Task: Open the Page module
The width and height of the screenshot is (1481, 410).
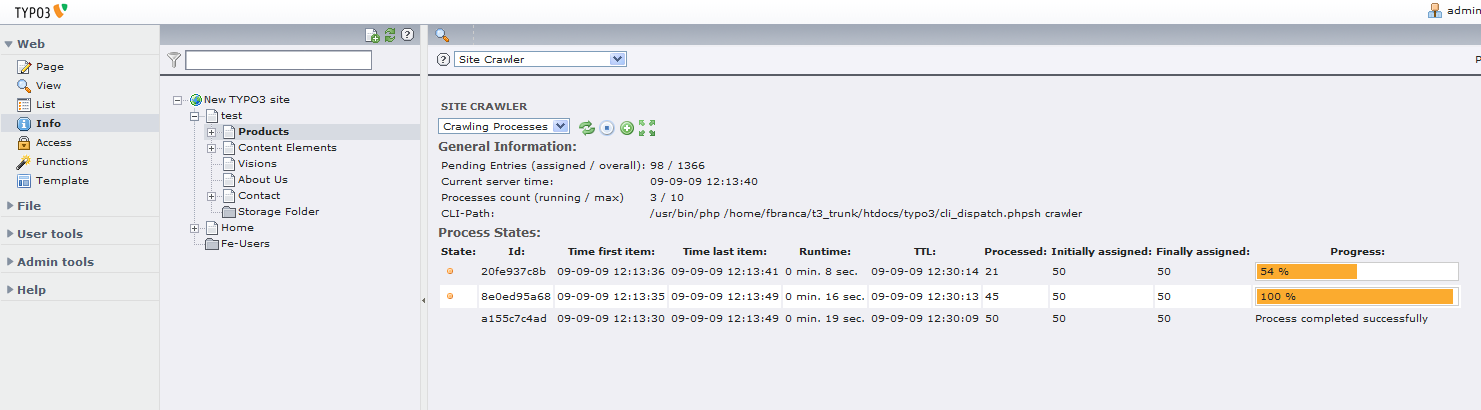Action: click(49, 67)
